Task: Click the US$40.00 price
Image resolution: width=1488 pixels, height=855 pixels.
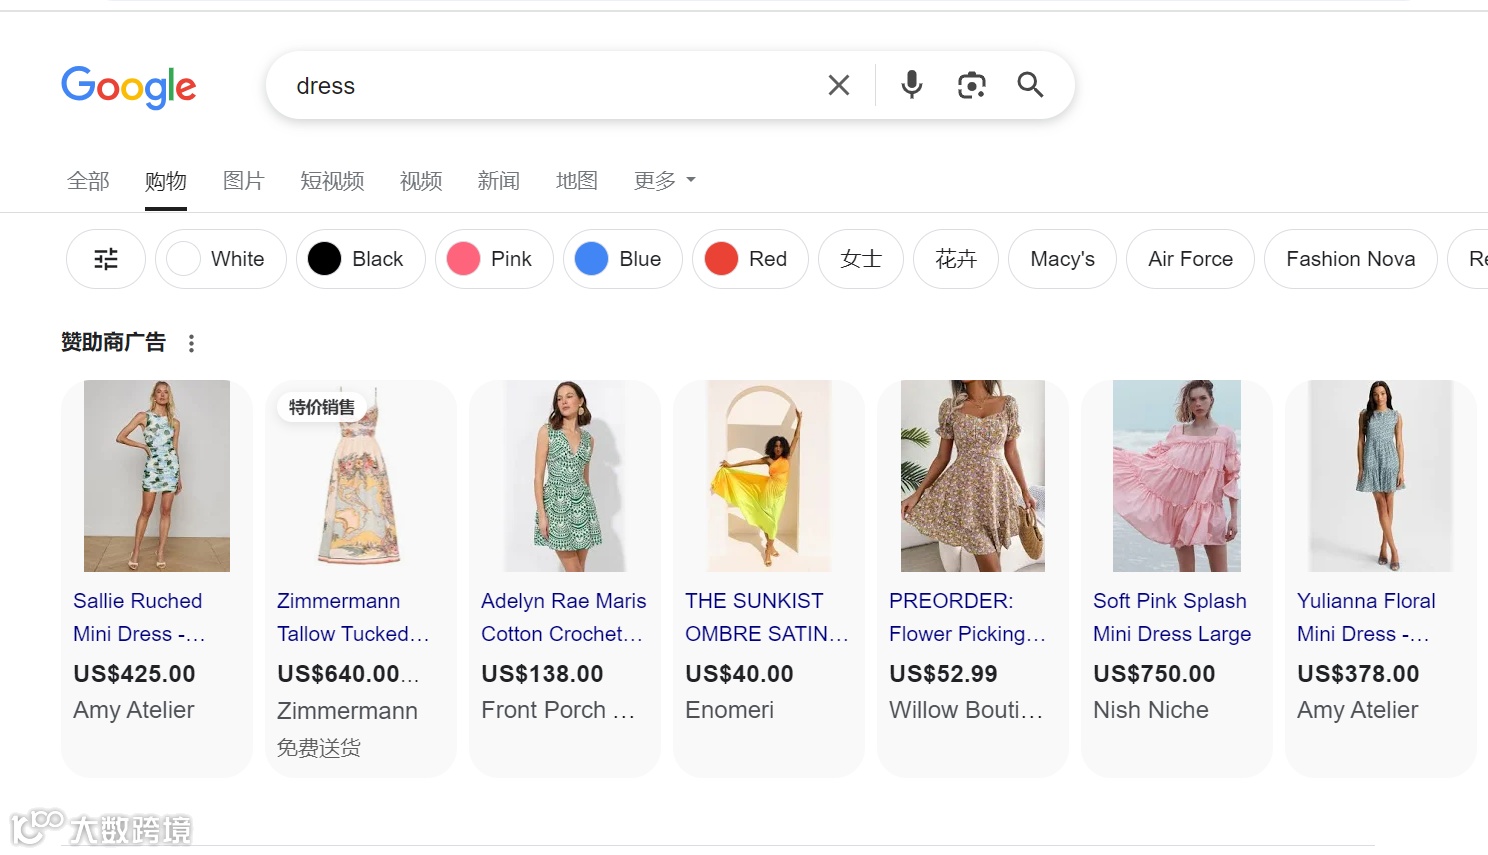Action: click(739, 674)
